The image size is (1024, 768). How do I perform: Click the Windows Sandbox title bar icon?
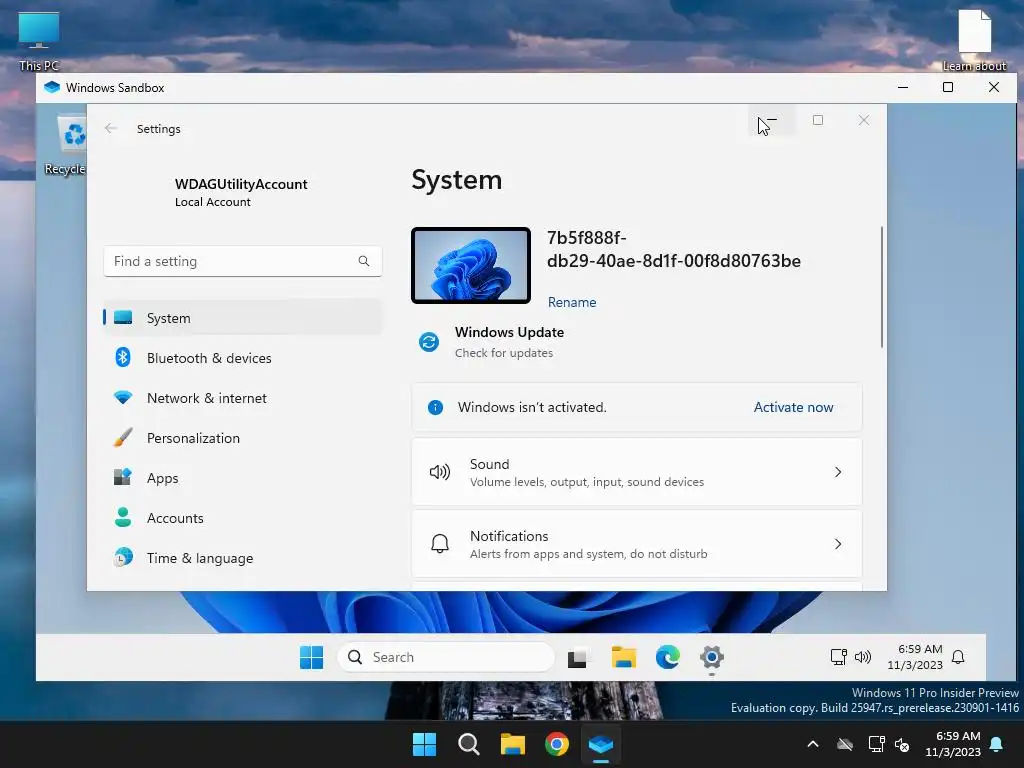click(x=52, y=88)
